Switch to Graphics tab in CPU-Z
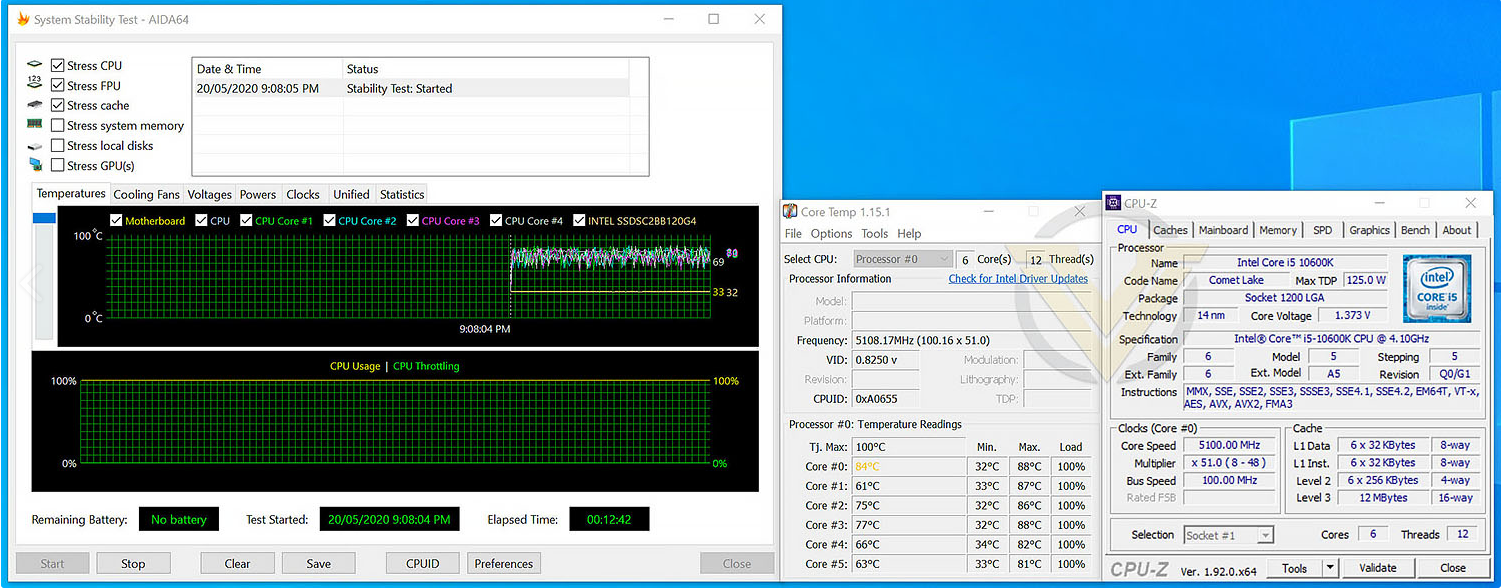 point(1369,230)
